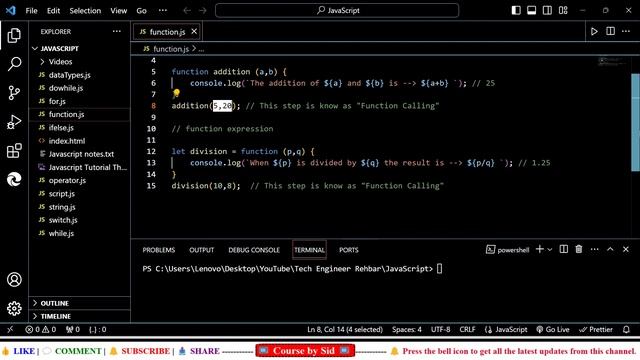
Task: Change end of line sequence CRLF
Action: click(x=467, y=329)
